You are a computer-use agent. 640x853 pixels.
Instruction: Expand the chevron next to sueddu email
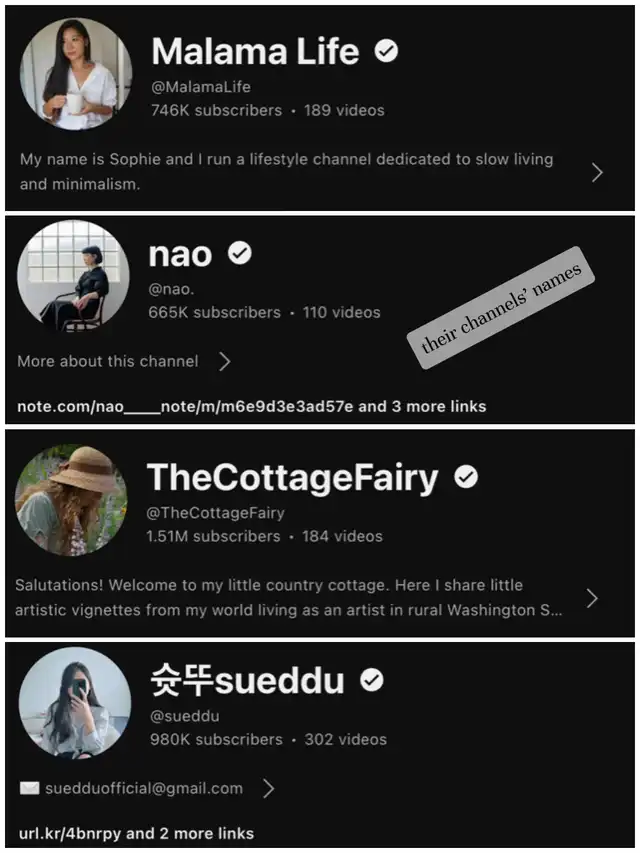pyautogui.click(x=268, y=788)
